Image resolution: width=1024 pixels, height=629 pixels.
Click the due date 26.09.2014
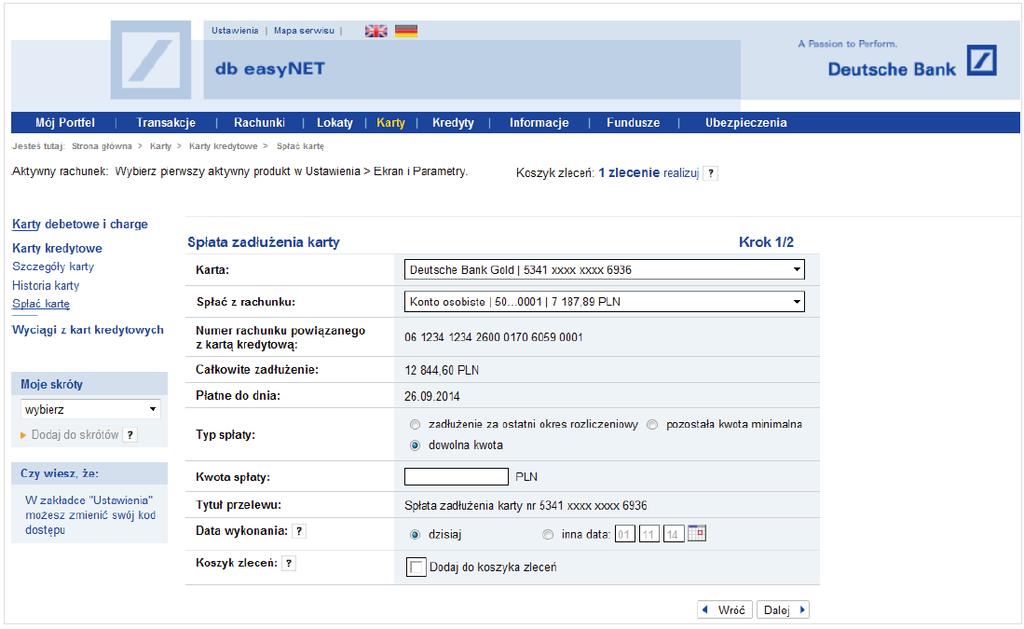432,396
